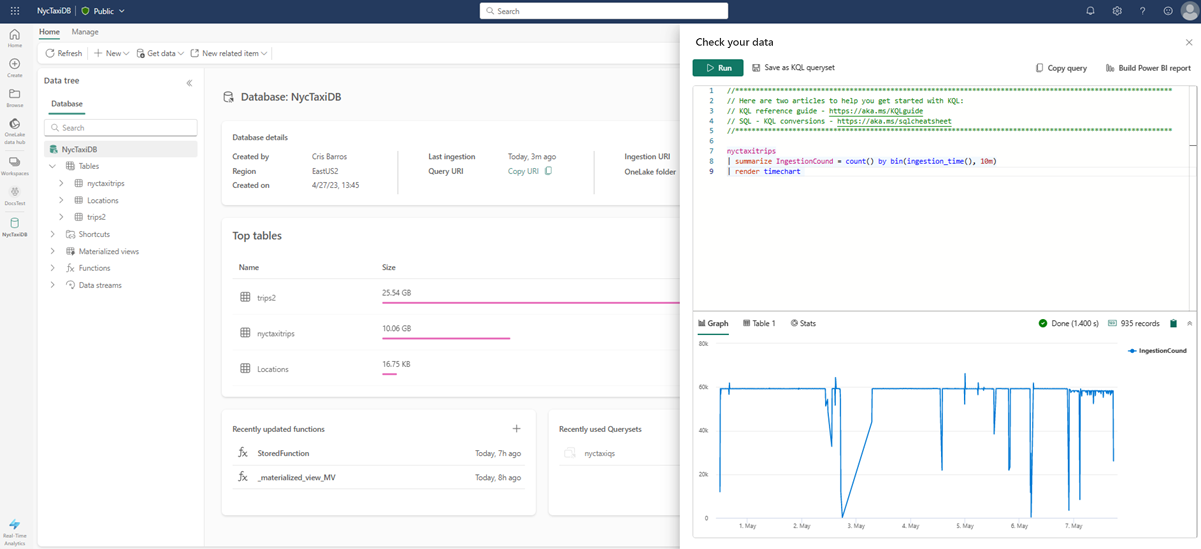Switch to the Manage tab
Screen dimensions: 1201x549
pyautogui.click(x=85, y=32)
